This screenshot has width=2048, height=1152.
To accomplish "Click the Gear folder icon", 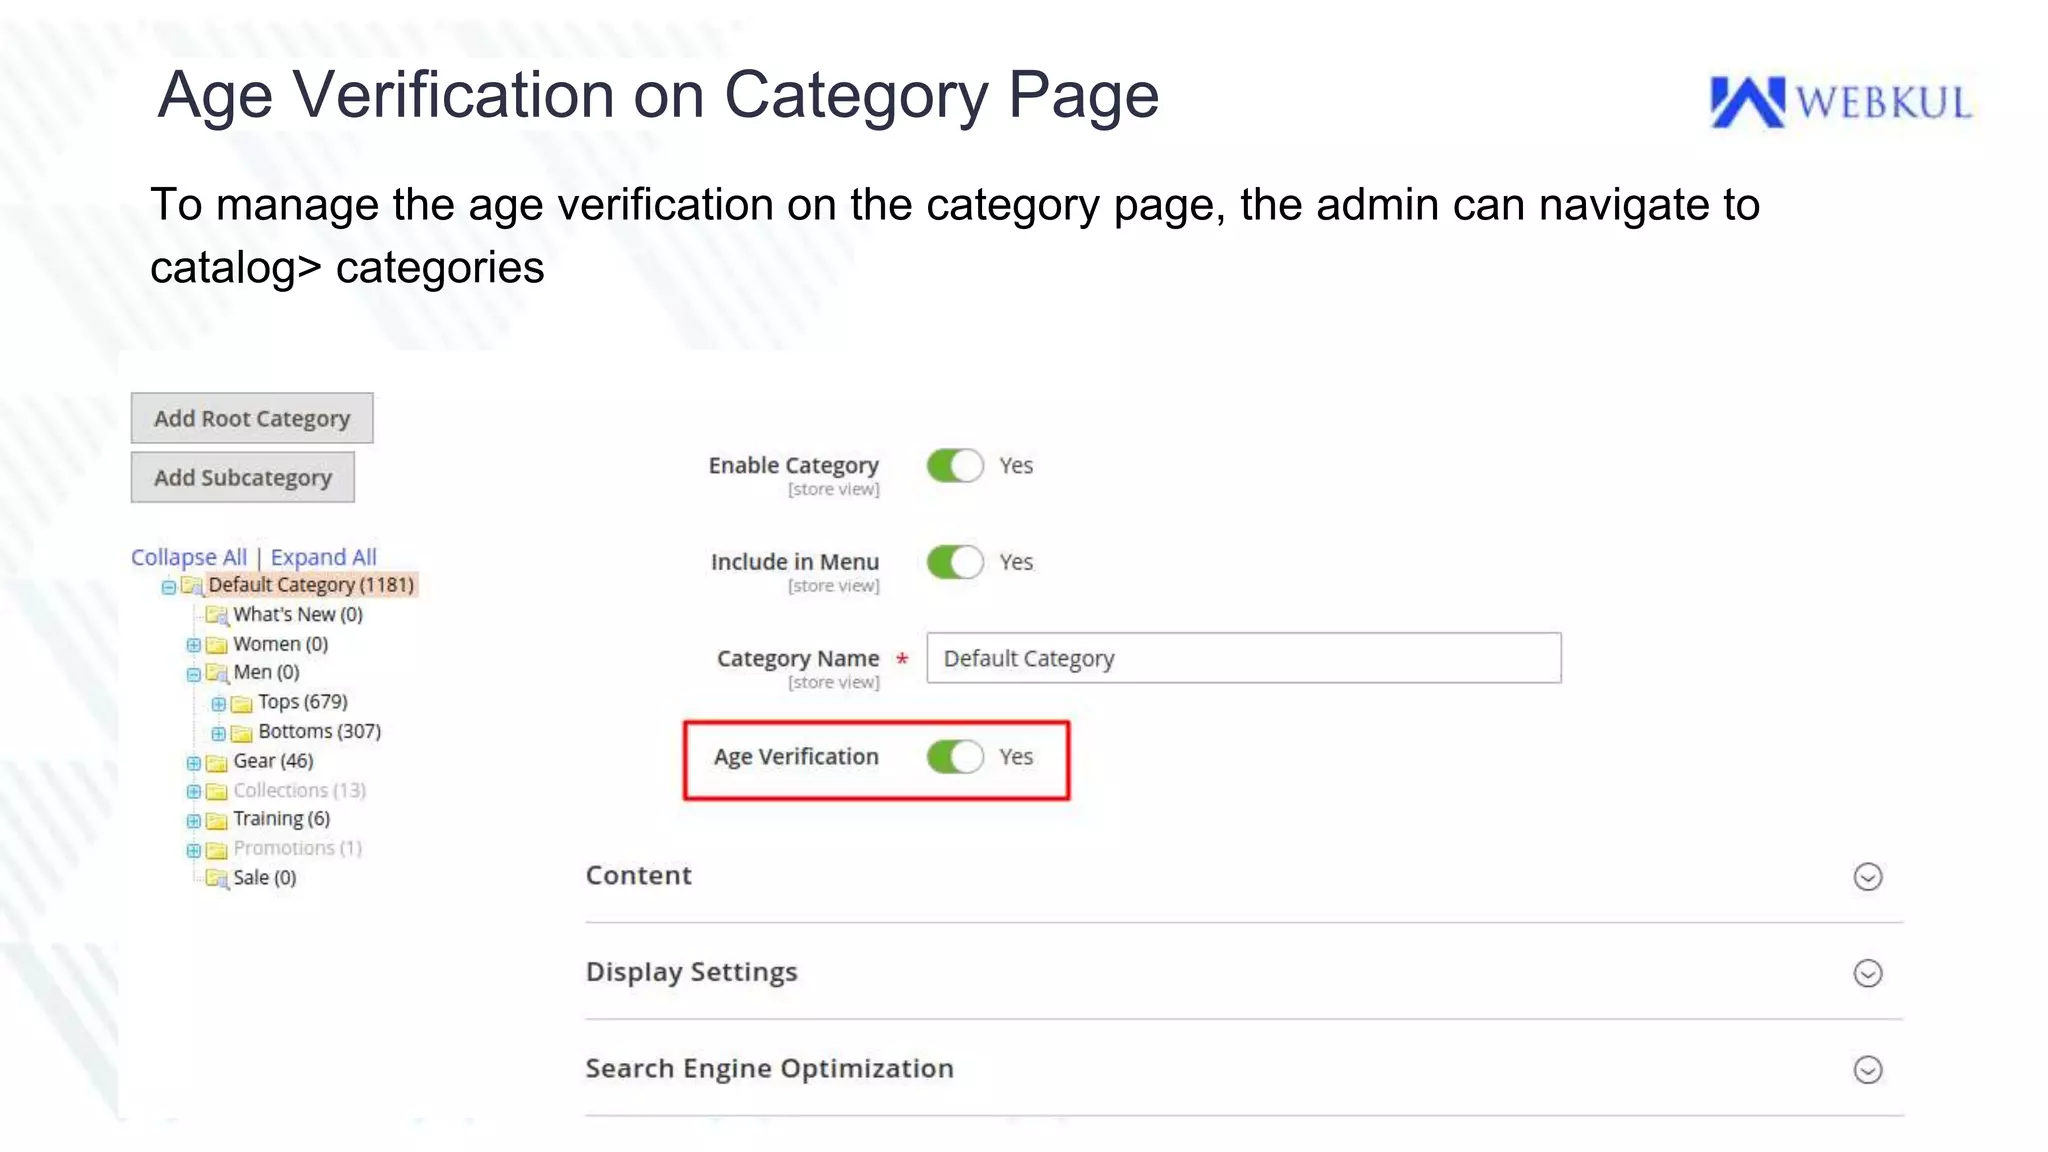I will click(x=216, y=763).
